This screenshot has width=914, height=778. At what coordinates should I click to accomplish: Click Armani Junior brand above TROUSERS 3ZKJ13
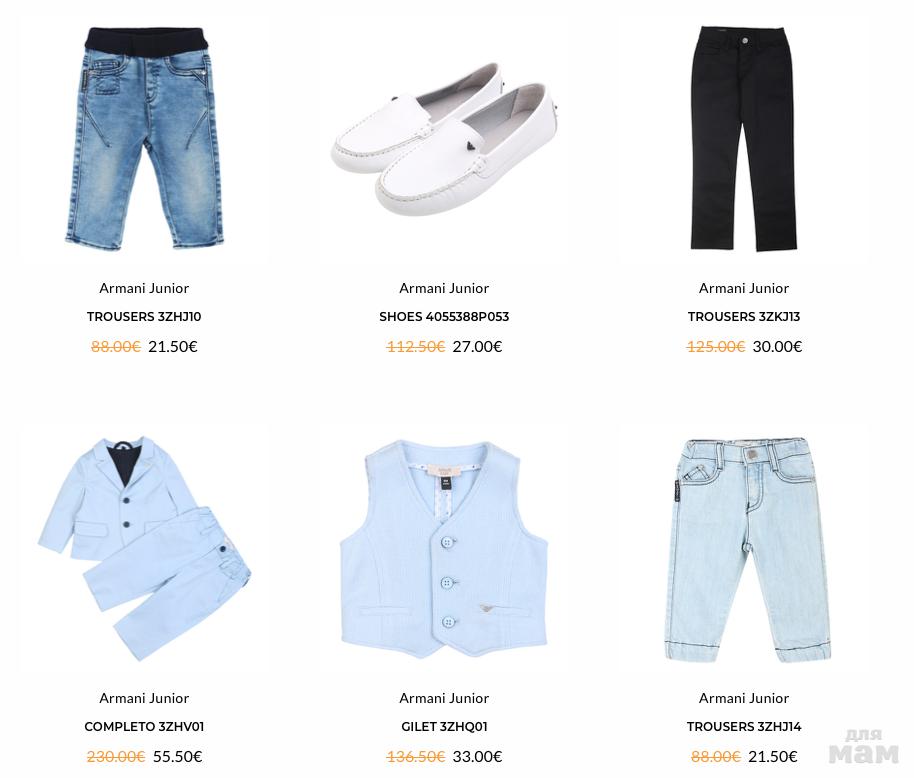coord(744,288)
